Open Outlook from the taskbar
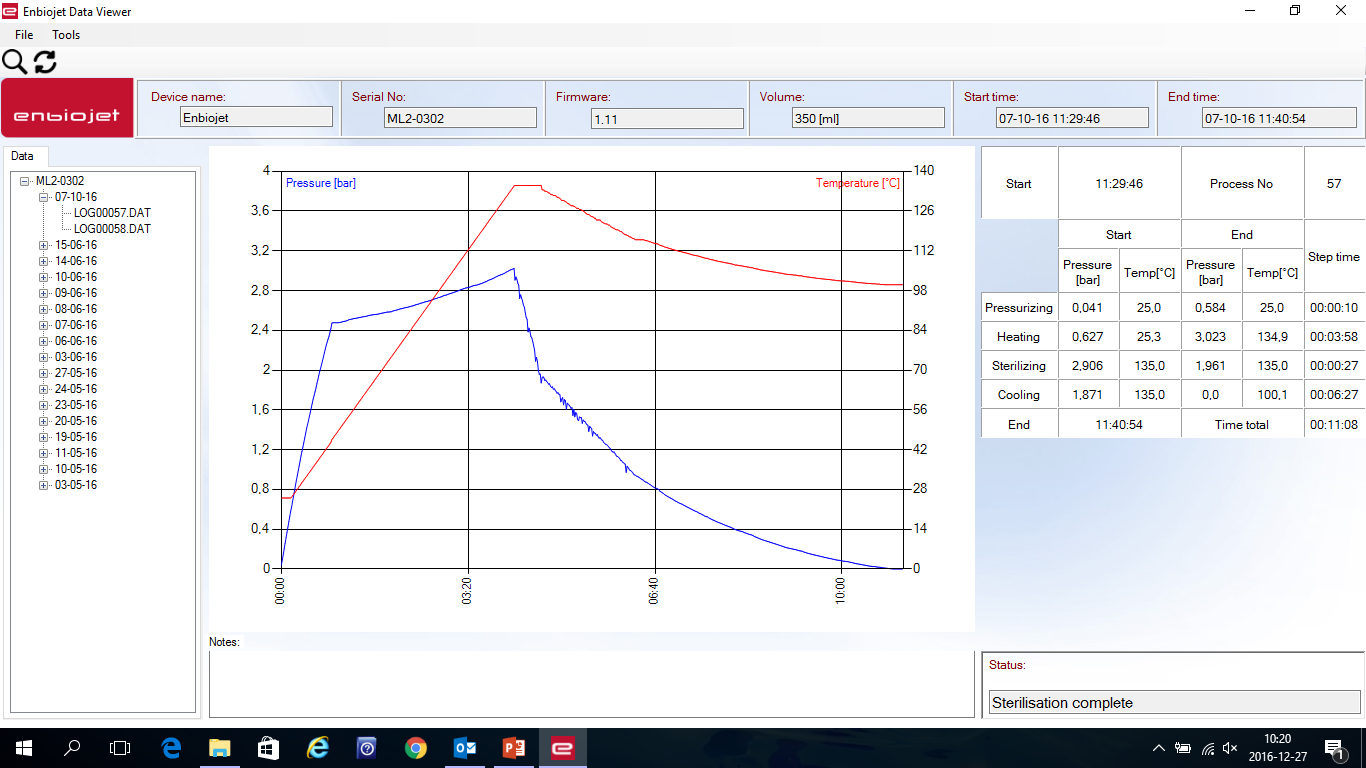Screen dimensions: 1366x768 [465, 747]
